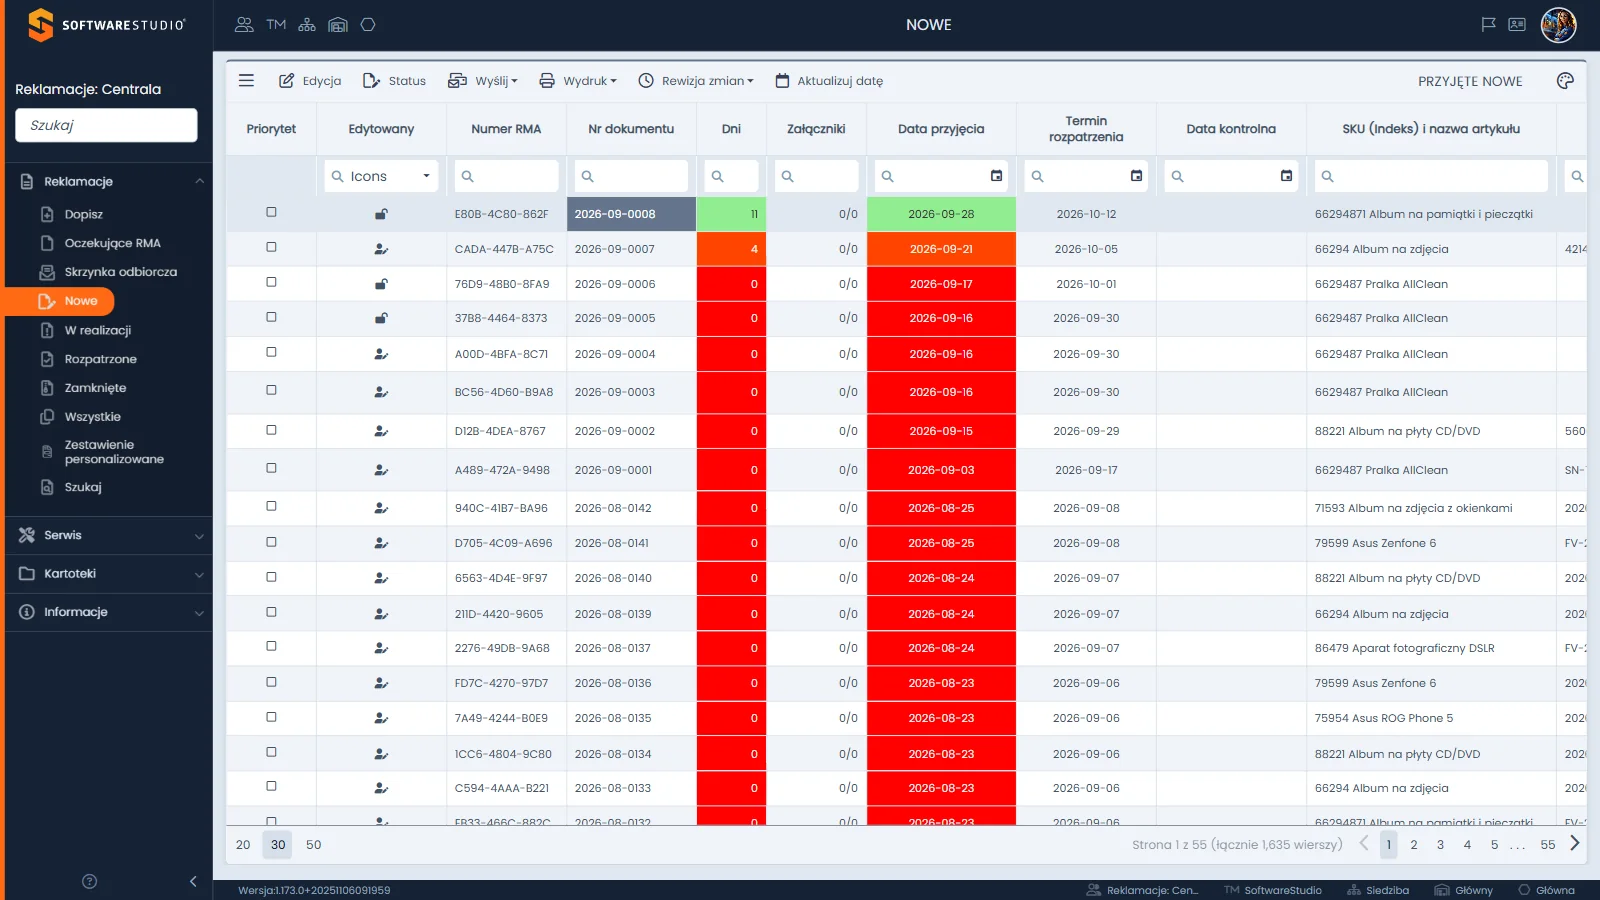Expand the Rewizja zmian dropdown

coord(696,81)
